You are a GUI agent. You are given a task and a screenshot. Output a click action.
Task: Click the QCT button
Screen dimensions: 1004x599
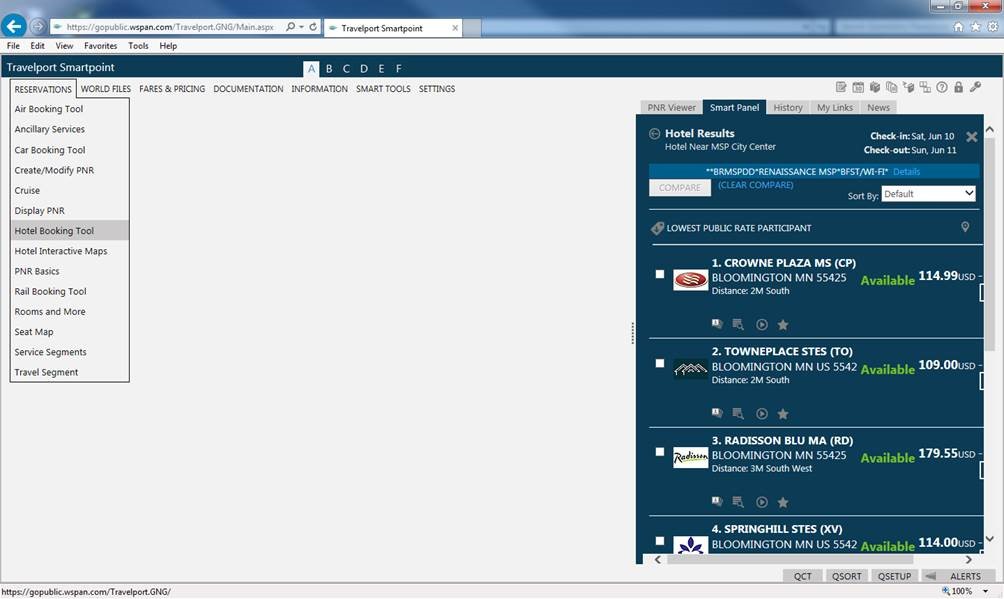(802, 576)
